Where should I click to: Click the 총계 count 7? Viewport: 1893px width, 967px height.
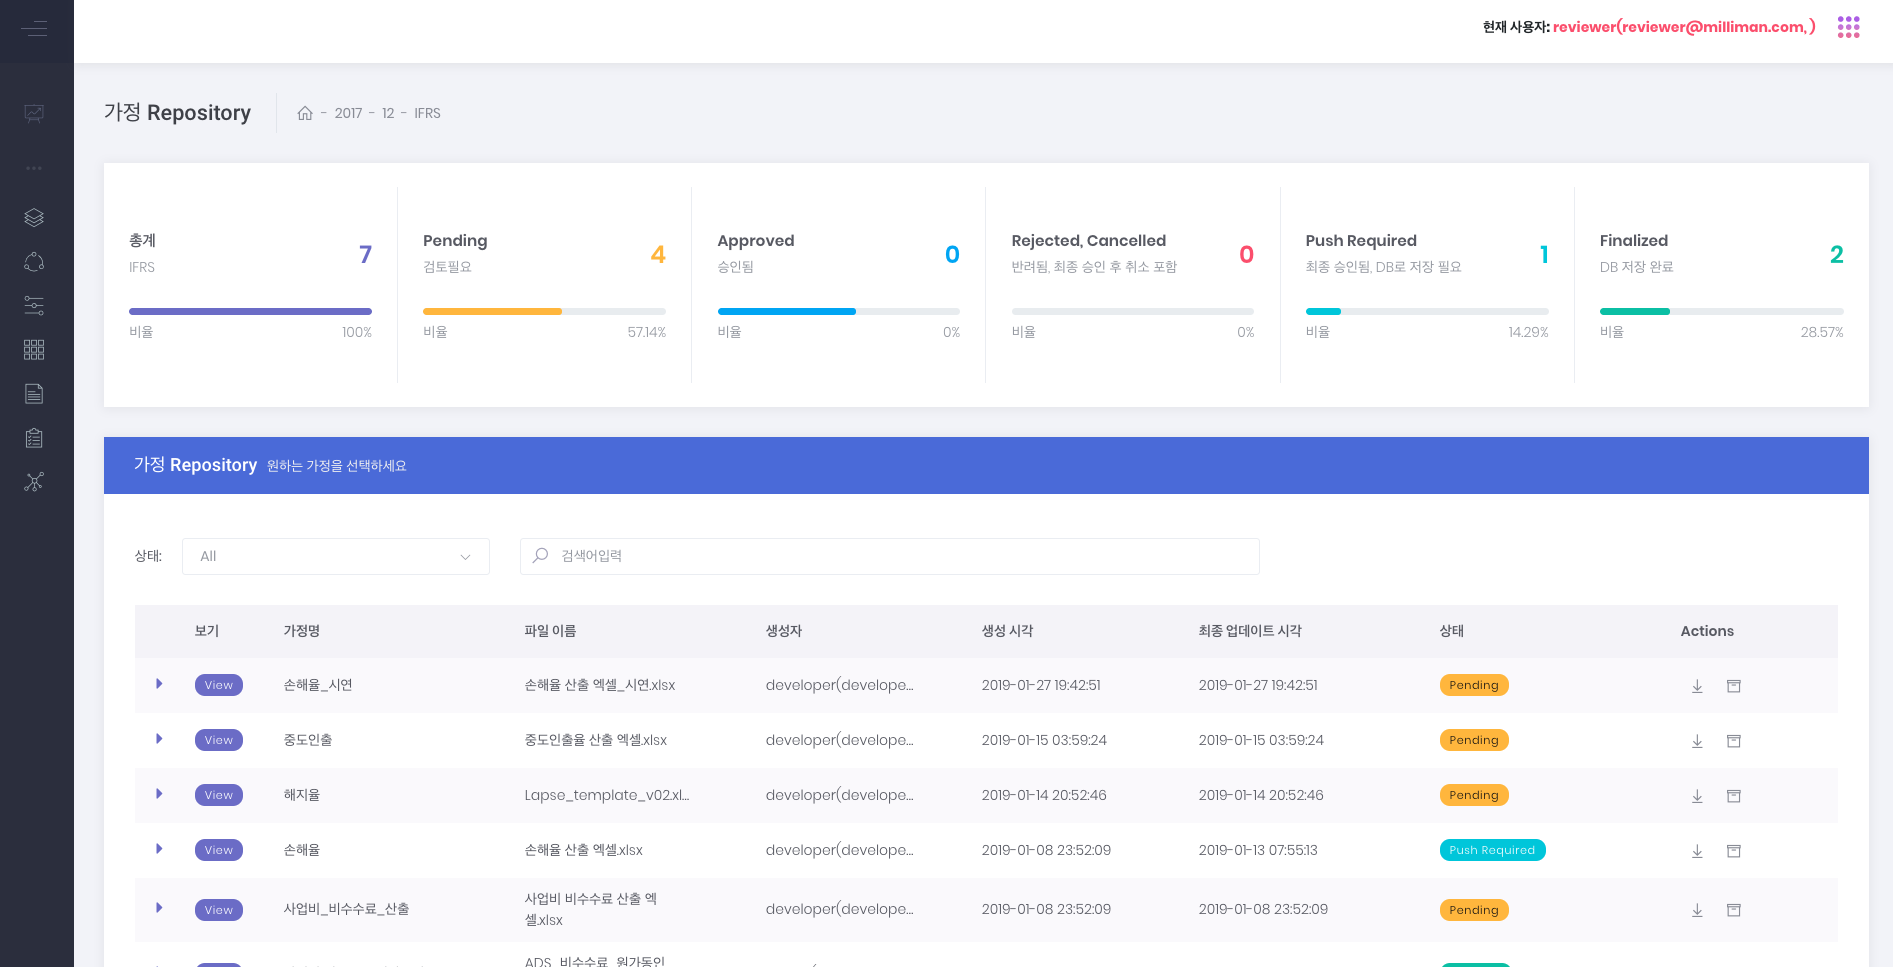click(x=365, y=255)
